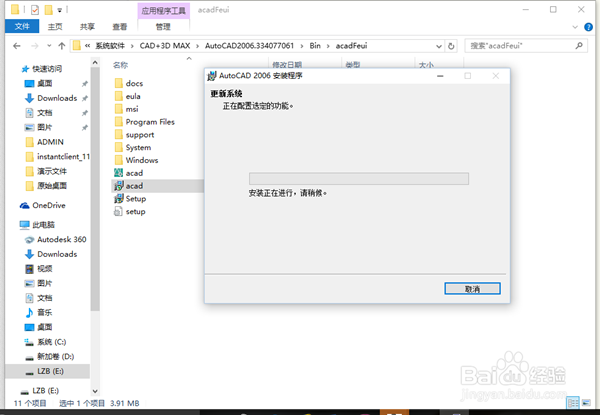Open the music library in sidebar

pyautogui.click(x=38, y=312)
